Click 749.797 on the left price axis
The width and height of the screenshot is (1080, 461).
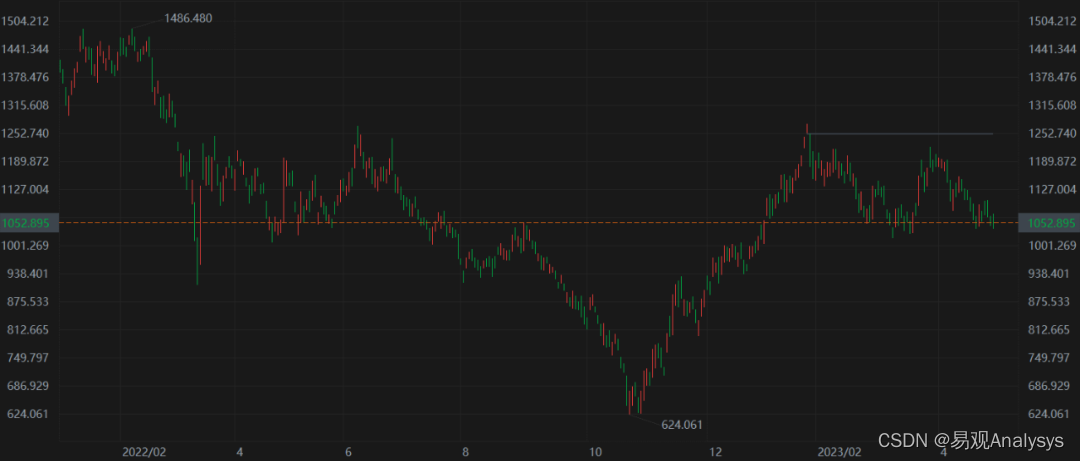point(28,358)
